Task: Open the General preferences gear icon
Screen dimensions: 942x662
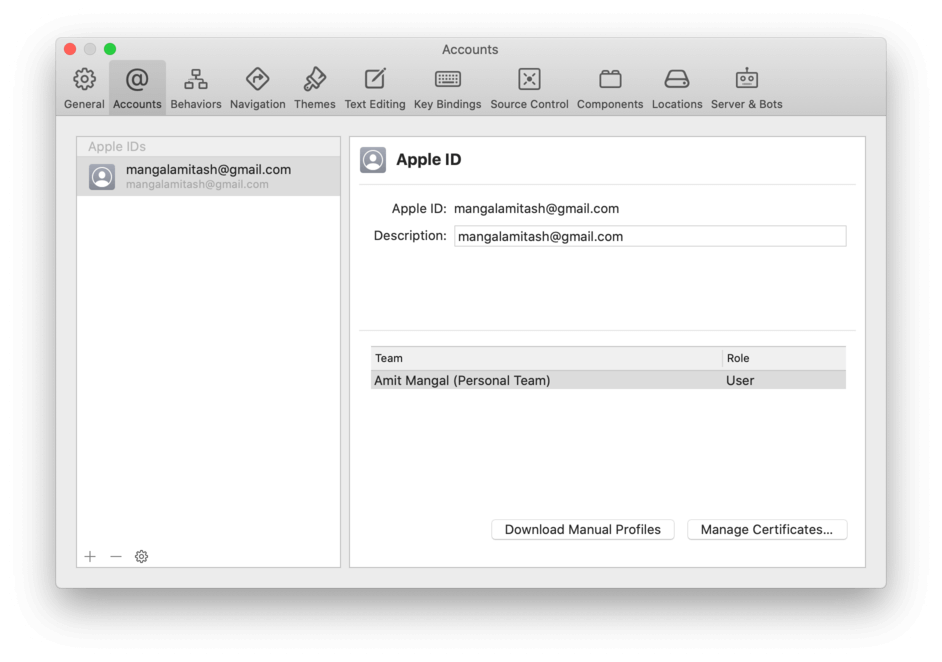Action: point(84,79)
